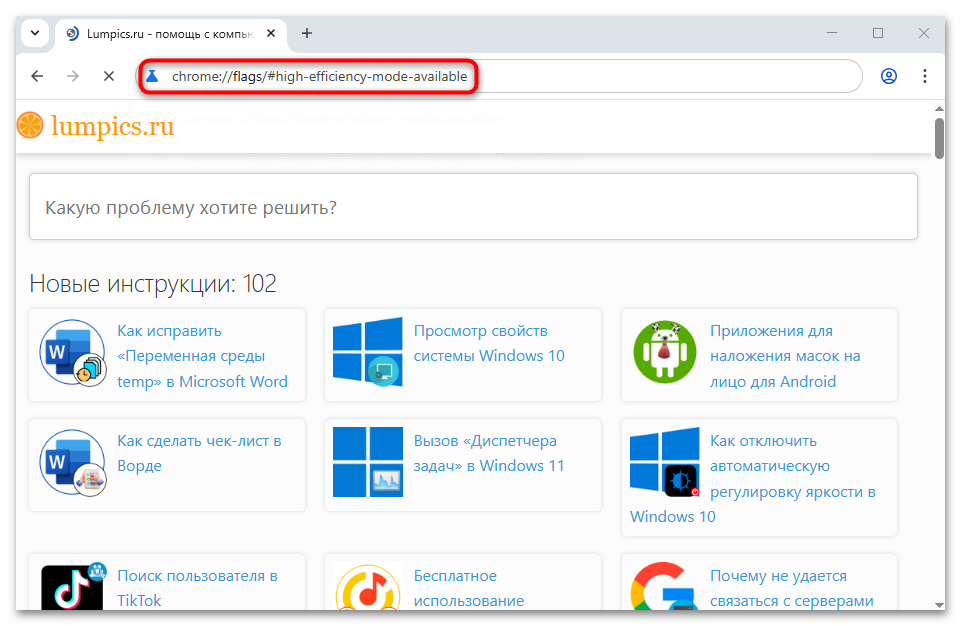Open 'Почему не удается связаться с серверами'

pyautogui.click(x=792, y=588)
